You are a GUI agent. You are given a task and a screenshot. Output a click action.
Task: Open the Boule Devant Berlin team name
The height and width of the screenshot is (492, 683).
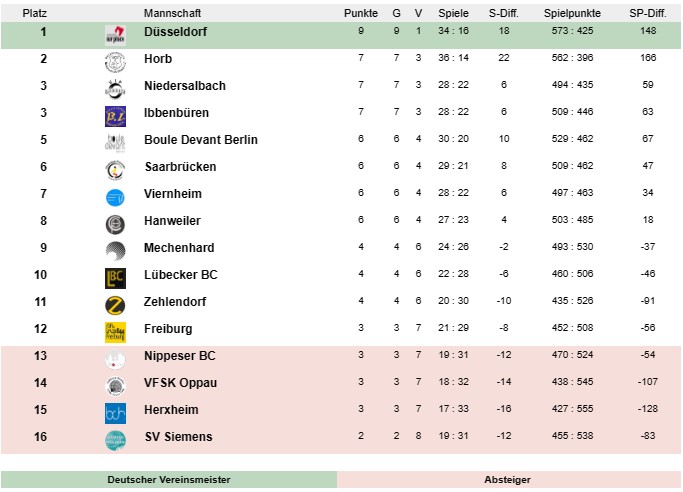[x=201, y=140]
